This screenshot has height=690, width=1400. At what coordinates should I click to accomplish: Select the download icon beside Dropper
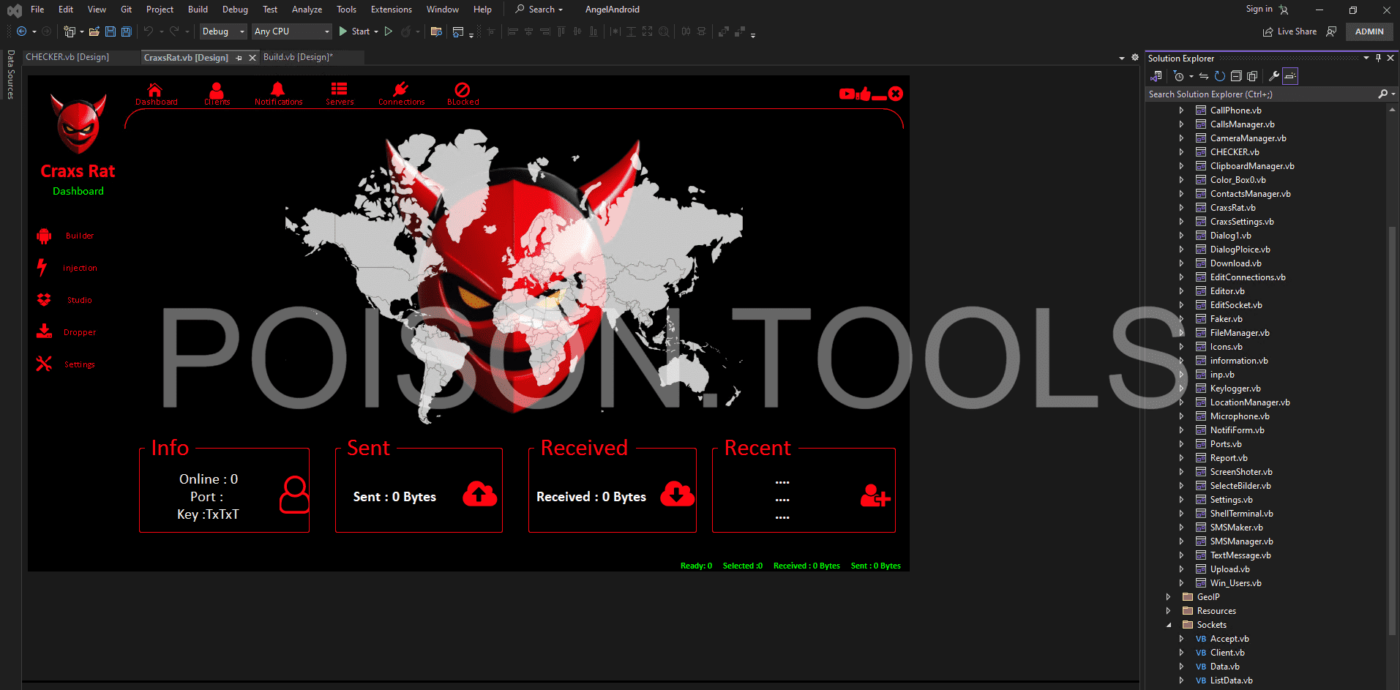pos(43,332)
